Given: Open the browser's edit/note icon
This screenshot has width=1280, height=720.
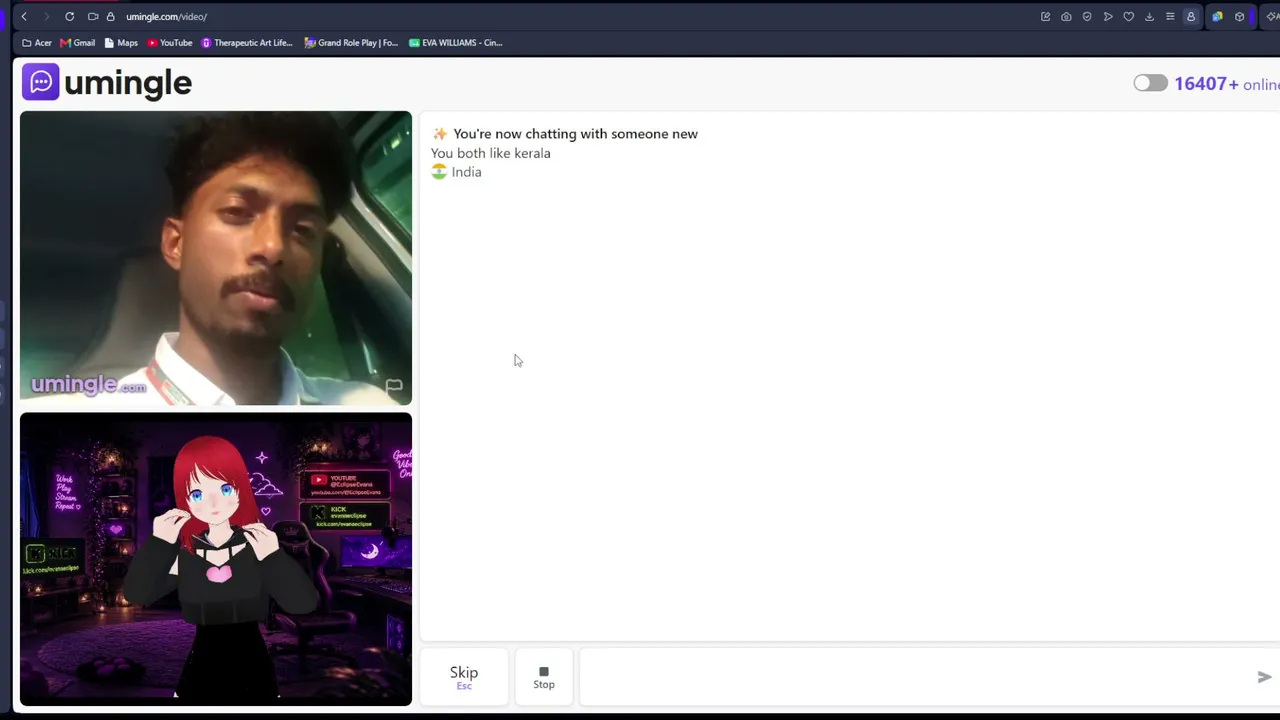Looking at the screenshot, I should pyautogui.click(x=1045, y=16).
